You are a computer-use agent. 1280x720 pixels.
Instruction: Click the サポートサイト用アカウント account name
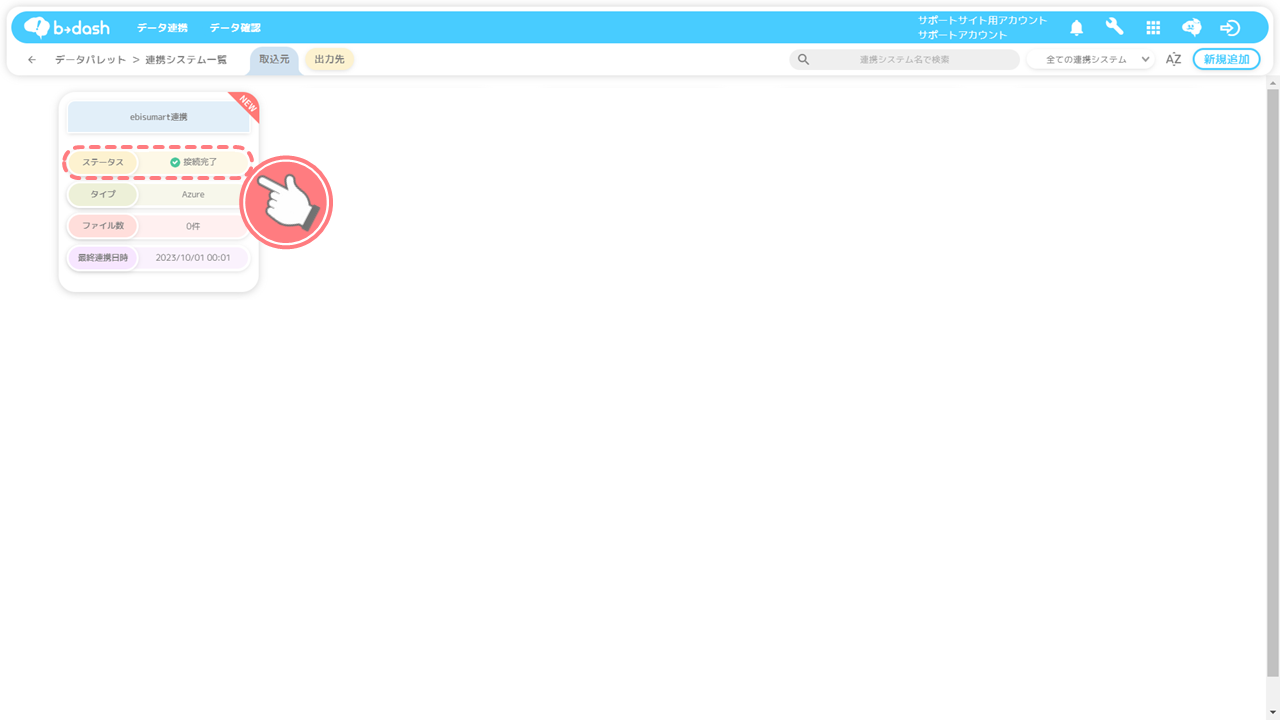click(982, 20)
